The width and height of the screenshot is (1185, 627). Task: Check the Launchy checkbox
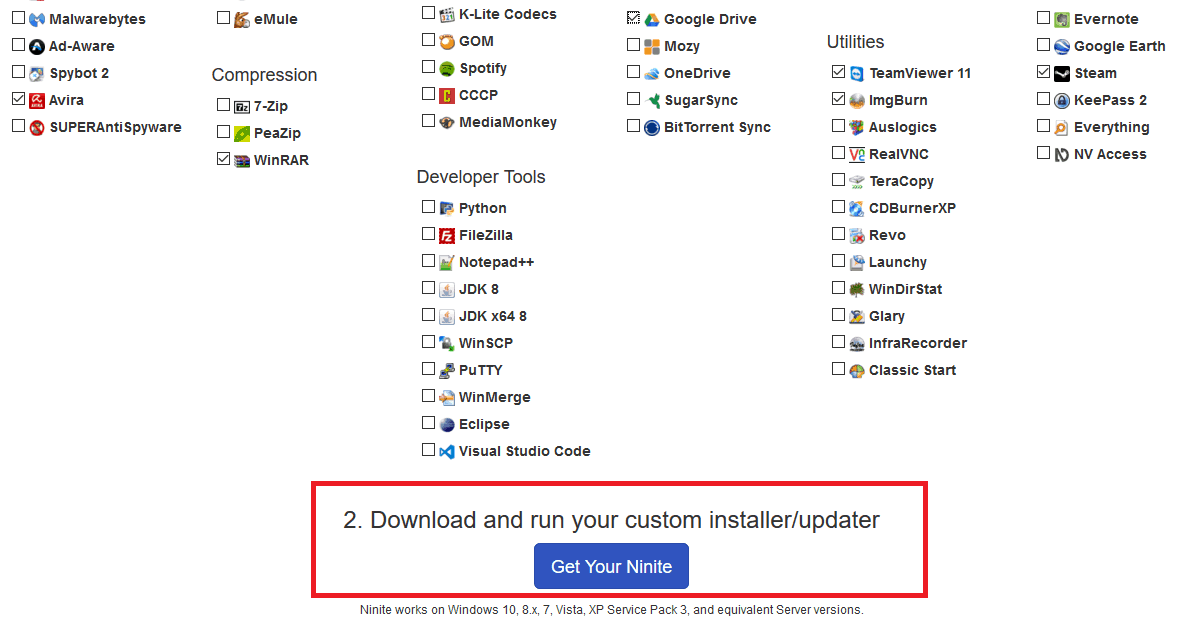[x=838, y=261]
